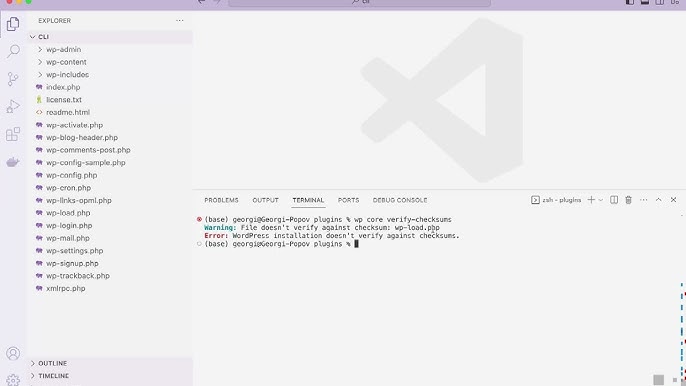686x386 pixels.
Task: Open the Search view in activity bar
Action: click(13, 51)
